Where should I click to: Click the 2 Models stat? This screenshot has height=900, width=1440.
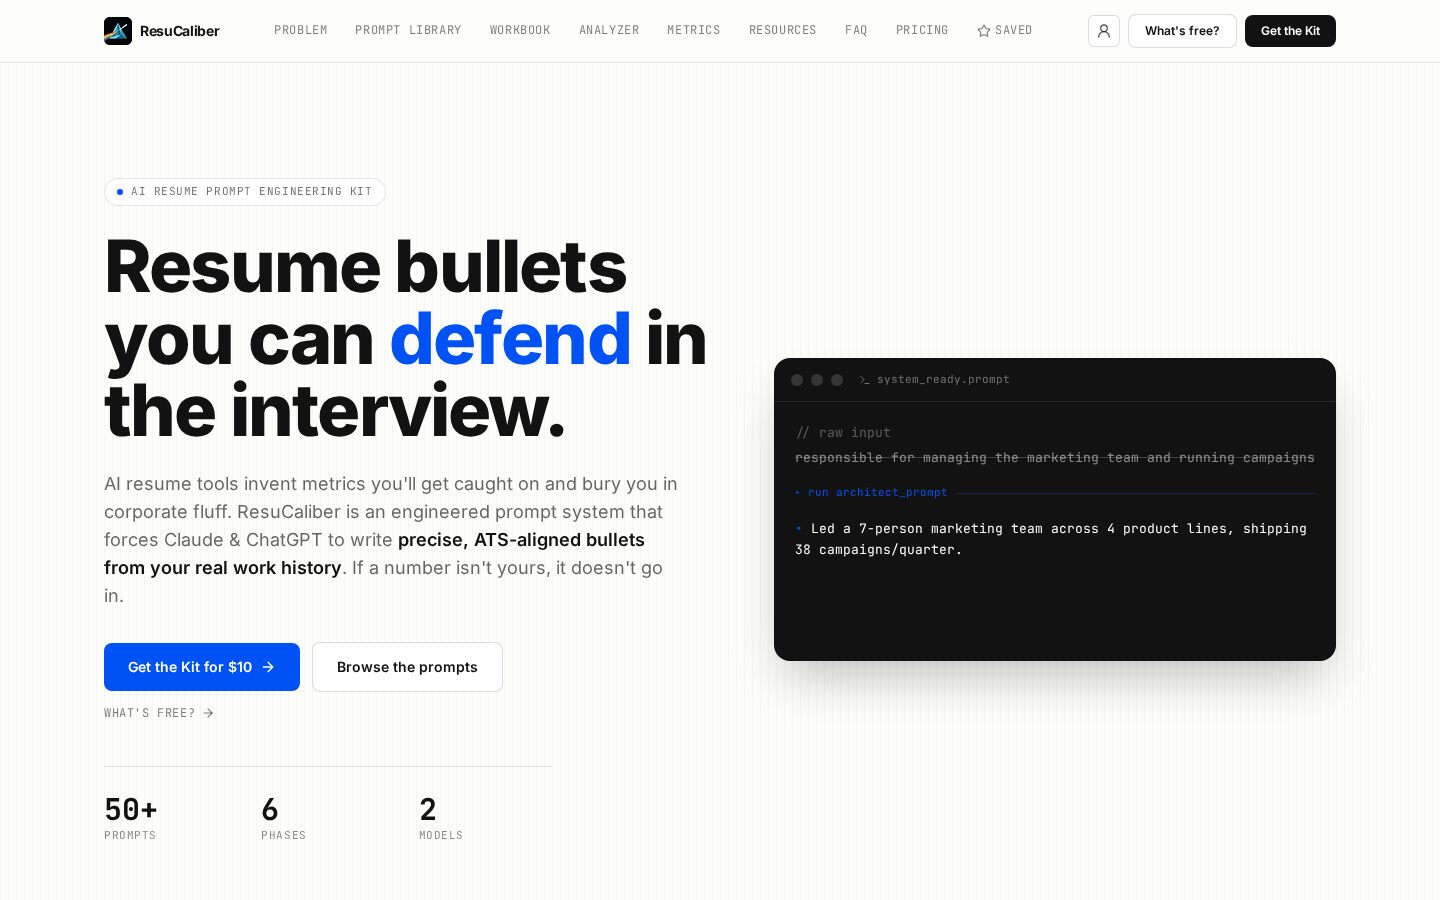441,817
